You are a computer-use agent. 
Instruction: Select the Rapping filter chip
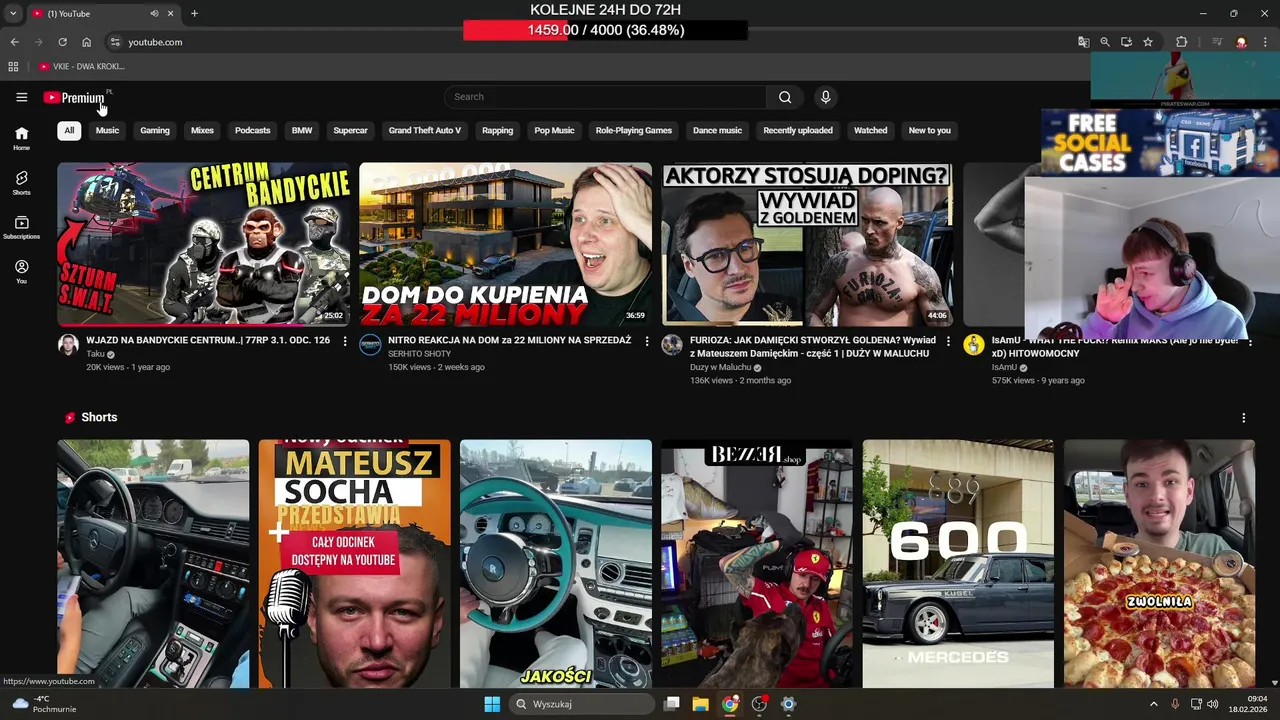click(x=497, y=130)
